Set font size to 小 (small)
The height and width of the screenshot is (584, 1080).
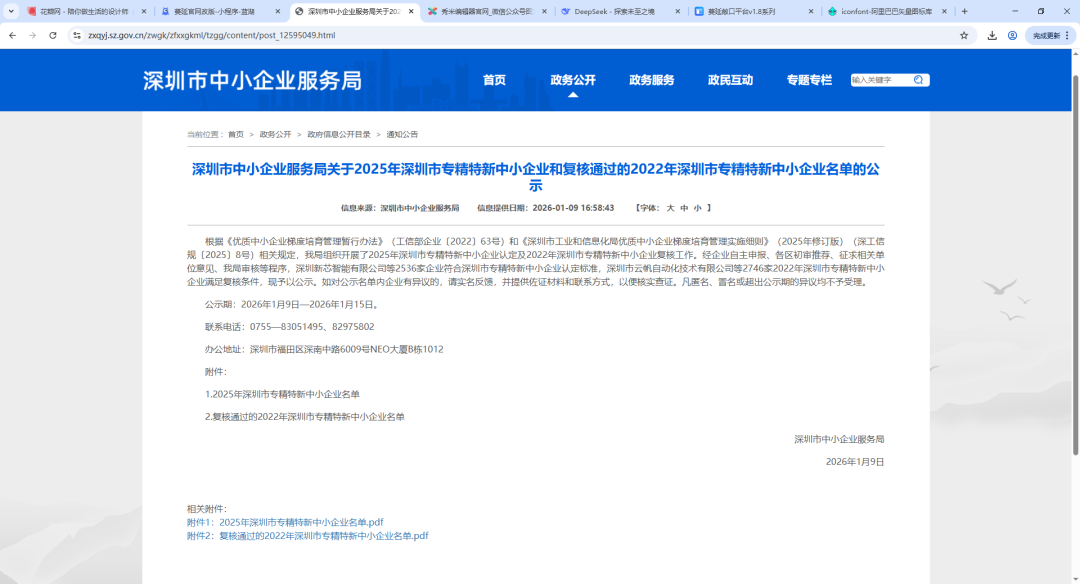click(697, 208)
